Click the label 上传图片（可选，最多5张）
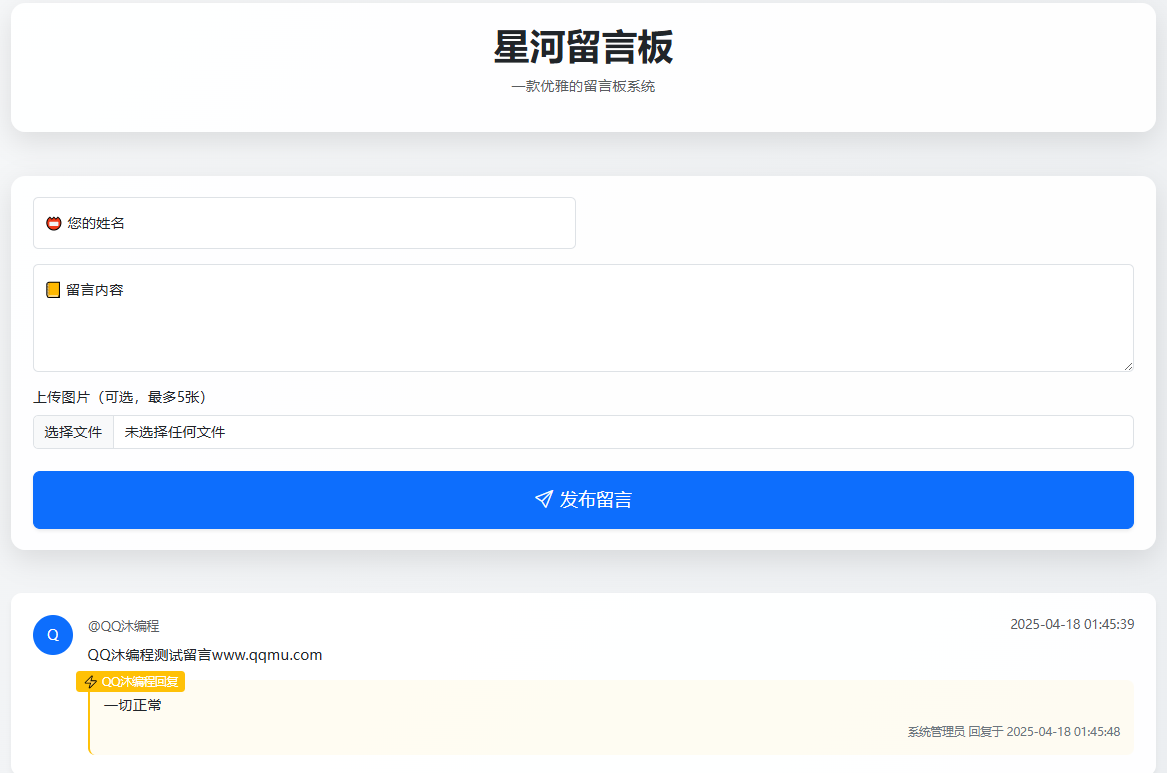This screenshot has width=1167, height=773. [120, 397]
